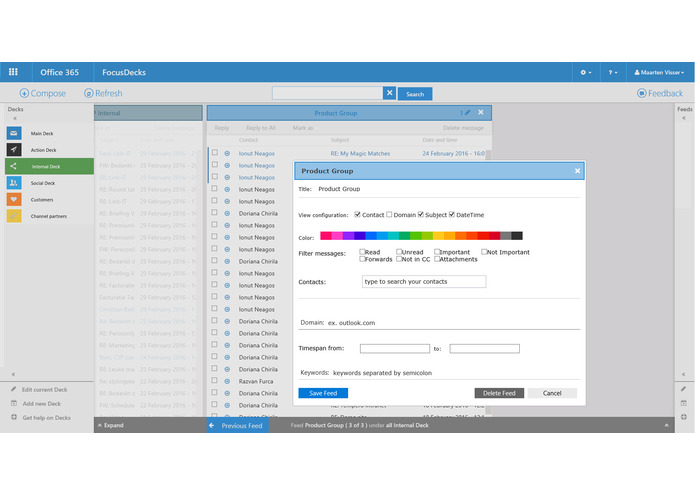This screenshot has width=695, height=494.
Task: Enable the Not Important filter checkbox
Action: click(x=484, y=252)
